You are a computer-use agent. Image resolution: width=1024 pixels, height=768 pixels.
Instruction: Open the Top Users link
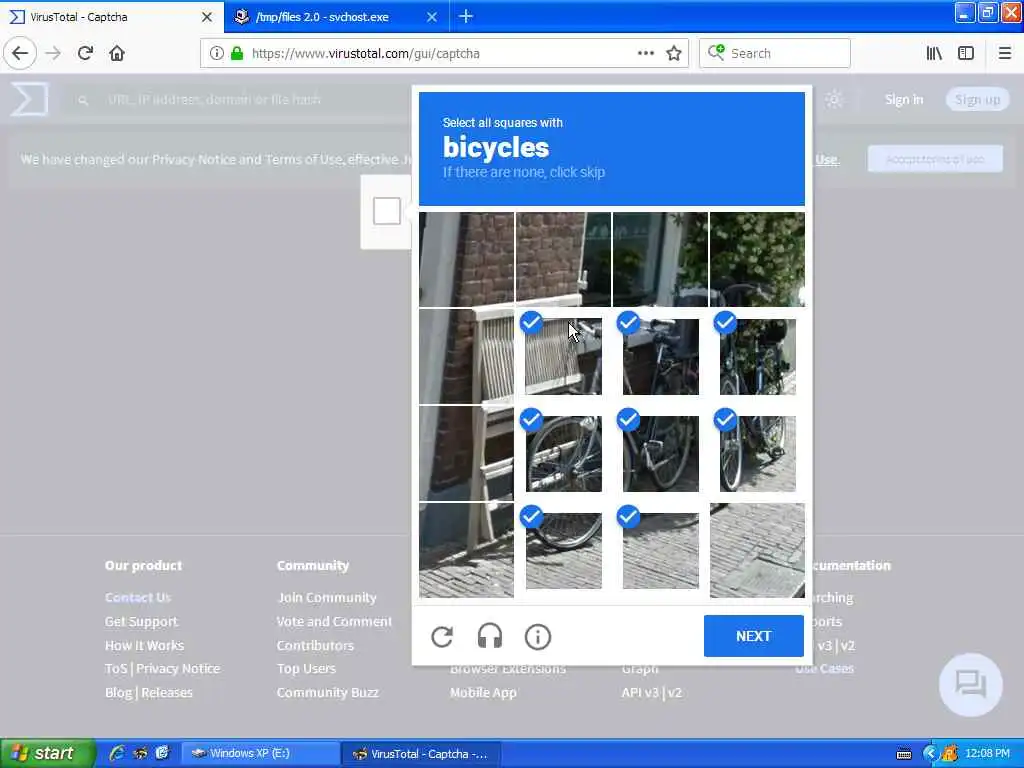(306, 669)
